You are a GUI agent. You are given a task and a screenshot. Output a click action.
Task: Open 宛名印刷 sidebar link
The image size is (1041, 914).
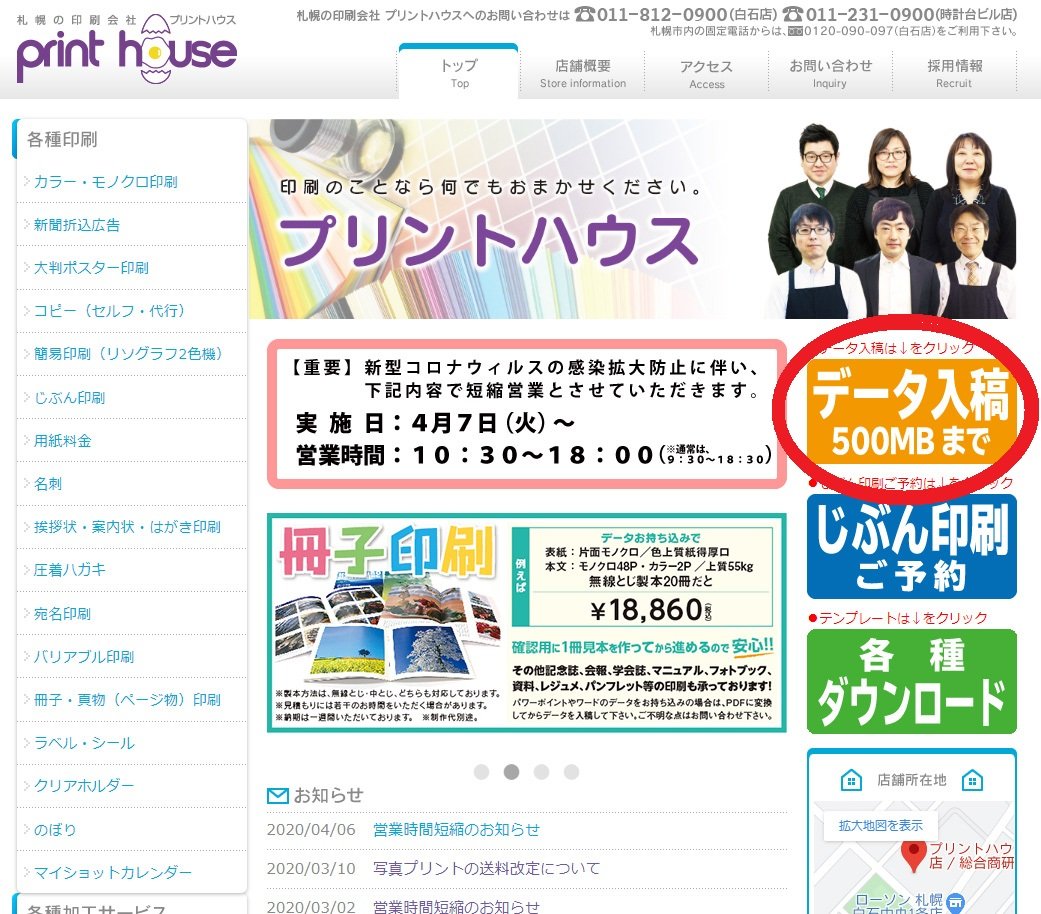tap(62, 613)
